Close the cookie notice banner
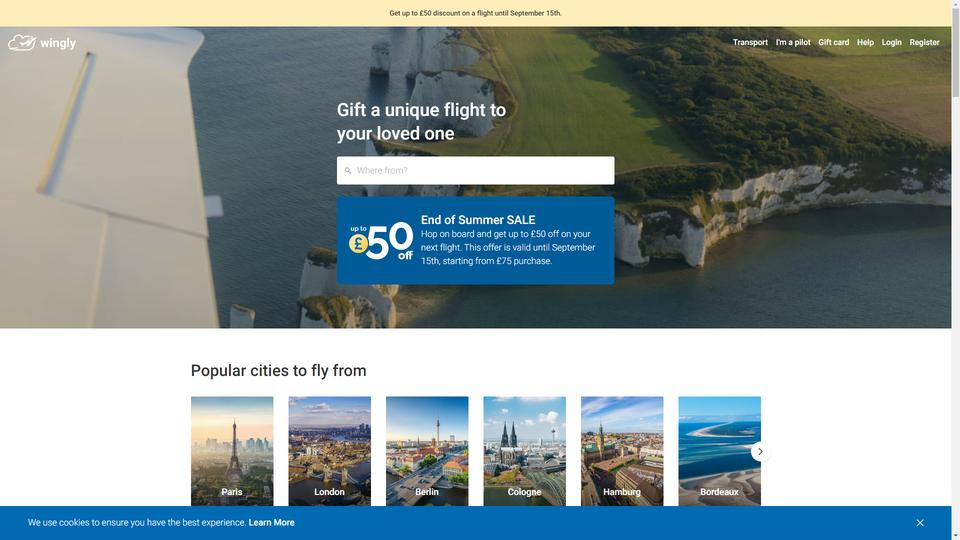Screen dimensions: 960x540 [x=920, y=523]
